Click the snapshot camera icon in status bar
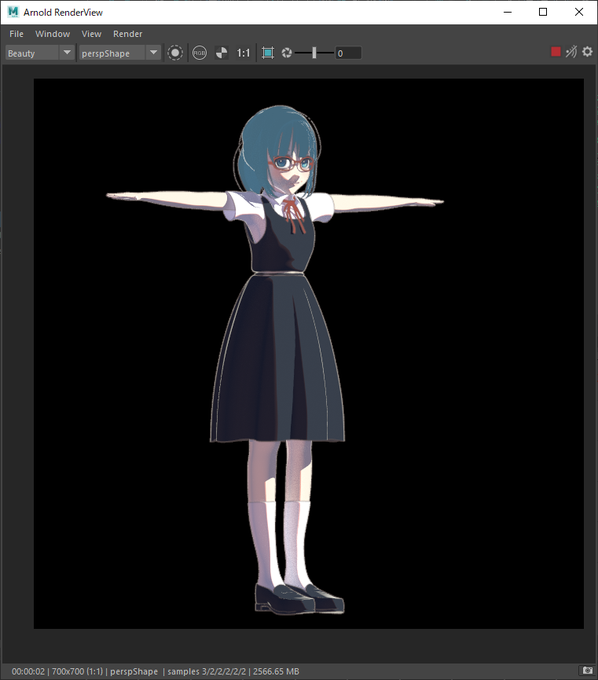This screenshot has width=598, height=680. [587, 670]
